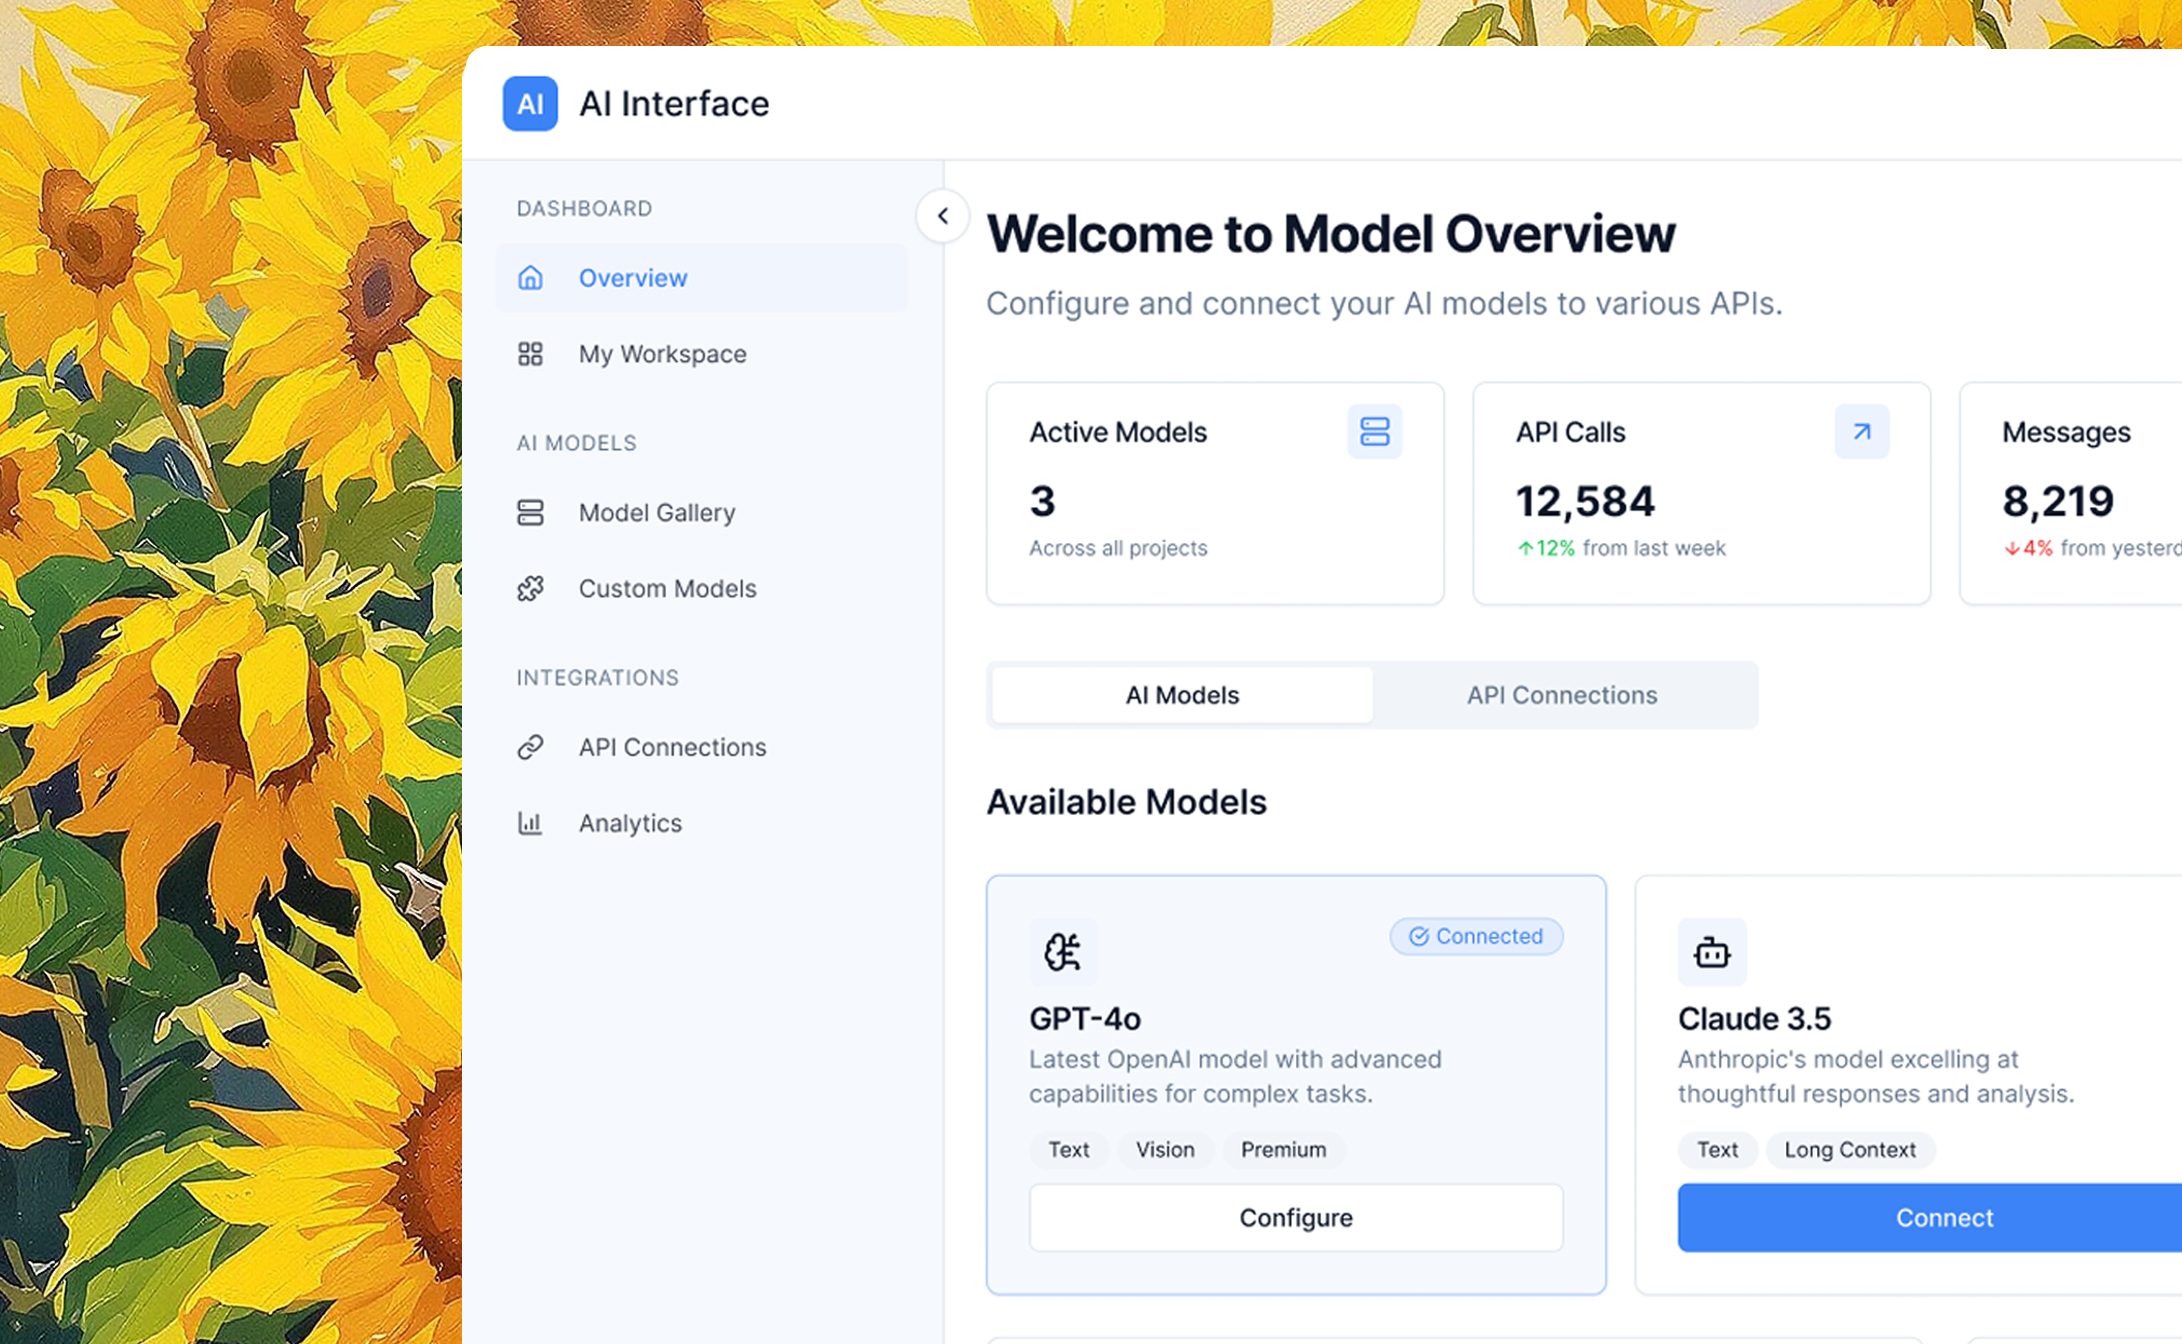This screenshot has width=2182, height=1344.
Task: Collapse the sidebar with the chevron button
Action: click(942, 216)
